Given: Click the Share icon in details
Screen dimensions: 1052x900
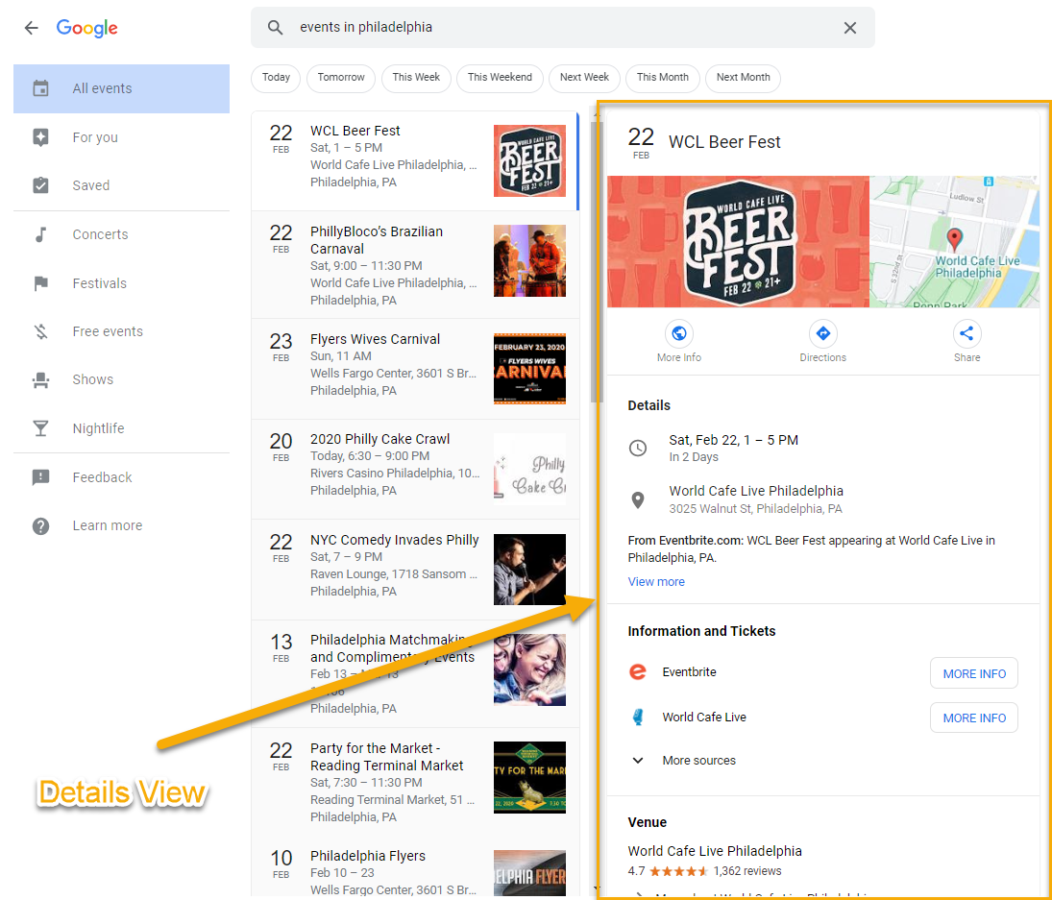Looking at the screenshot, I should (966, 334).
